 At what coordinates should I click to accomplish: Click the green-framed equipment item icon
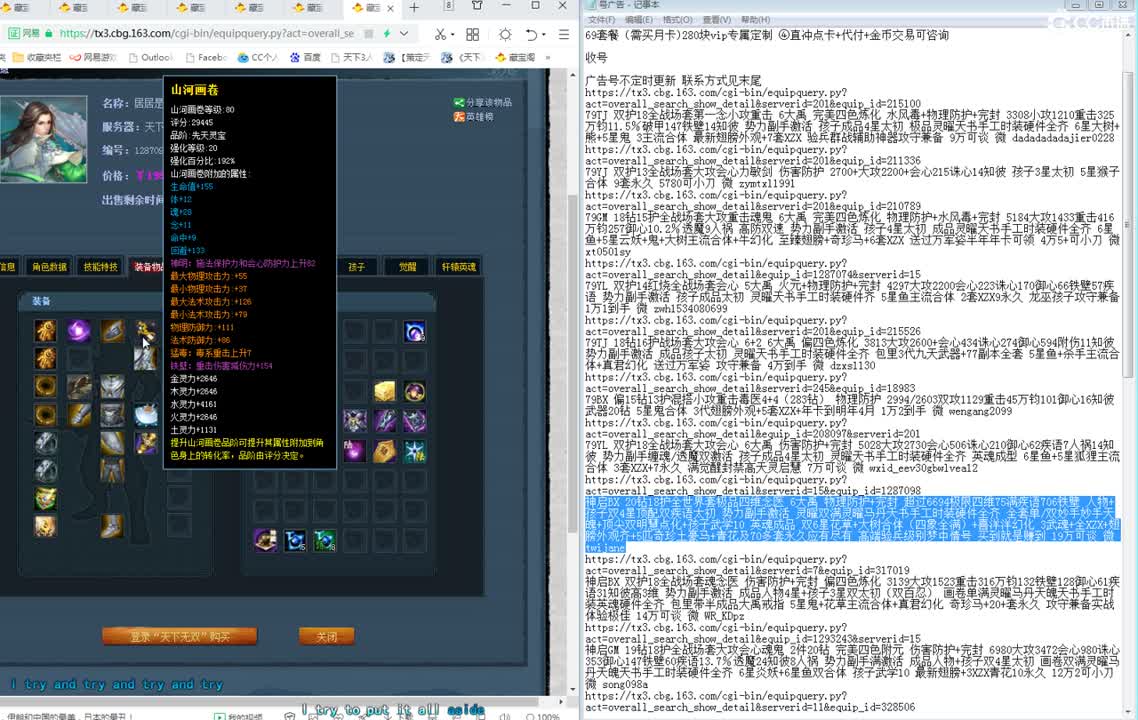[x=45, y=498]
